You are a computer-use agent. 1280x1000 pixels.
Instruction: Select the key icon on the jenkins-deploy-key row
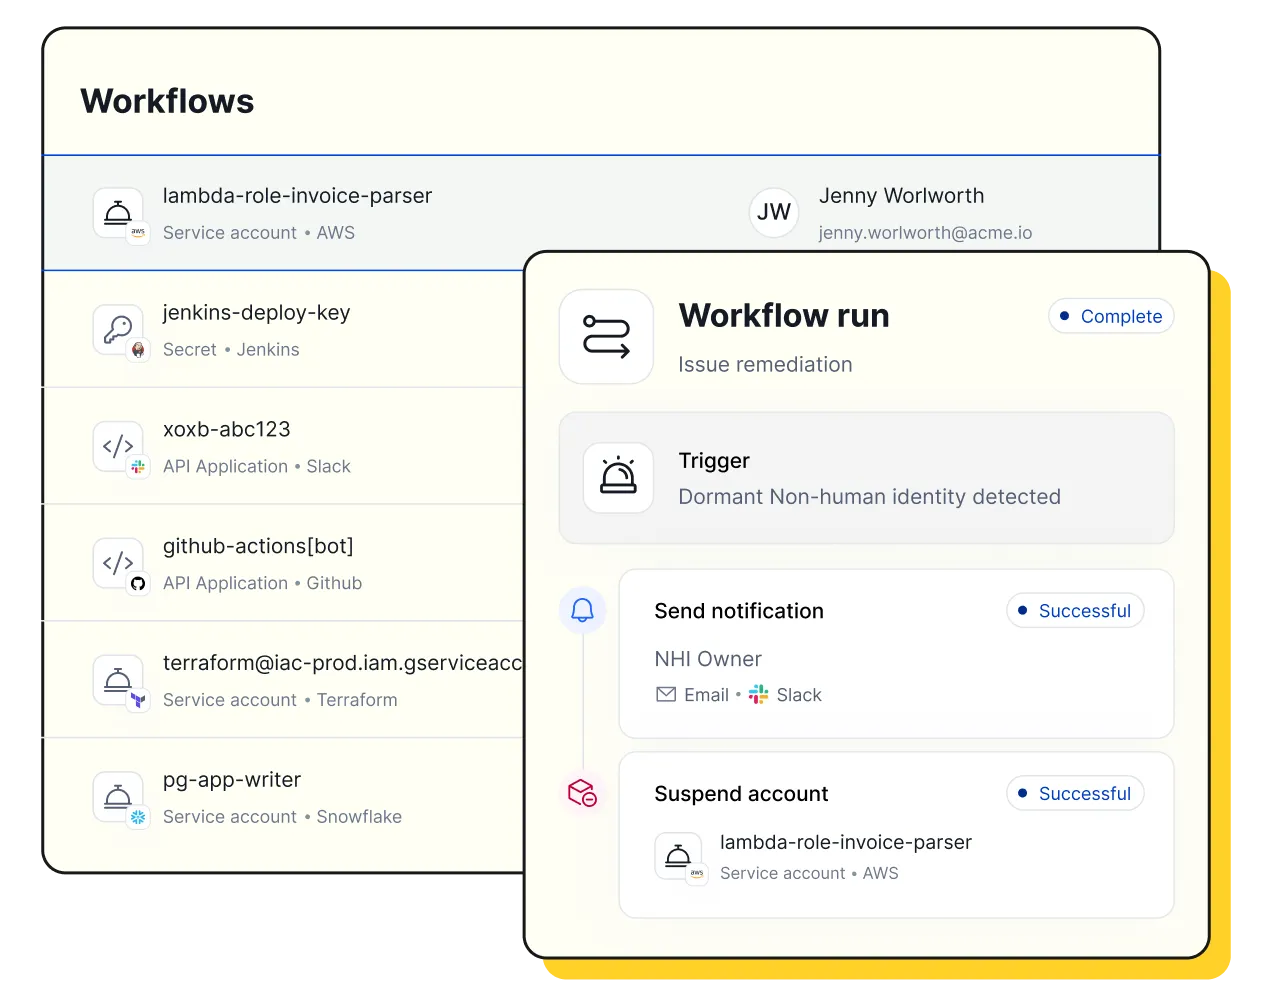[x=117, y=329]
